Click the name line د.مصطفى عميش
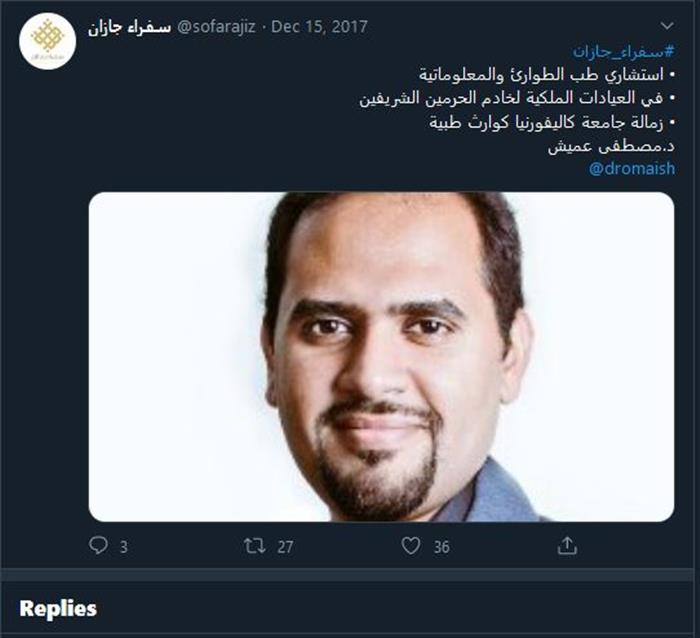Image resolution: width=700 pixels, height=638 pixels. point(611,146)
